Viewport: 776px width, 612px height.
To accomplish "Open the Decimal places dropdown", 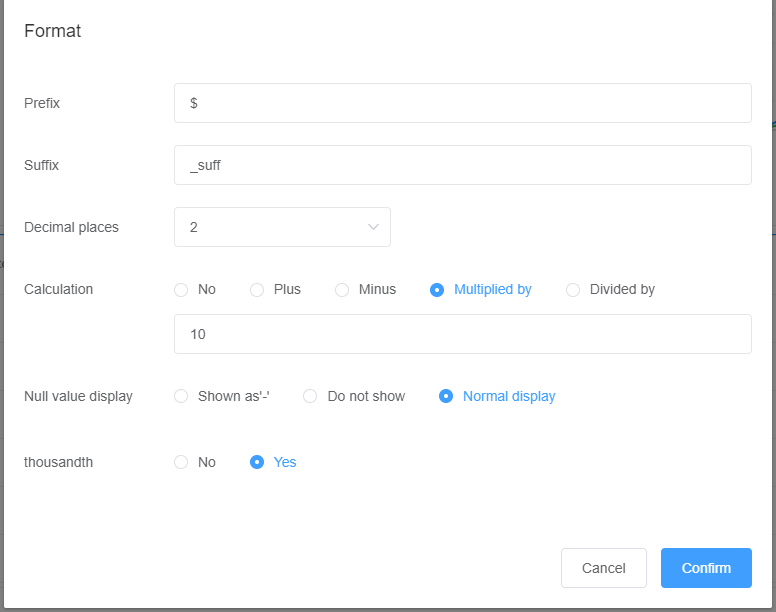I will (282, 227).
